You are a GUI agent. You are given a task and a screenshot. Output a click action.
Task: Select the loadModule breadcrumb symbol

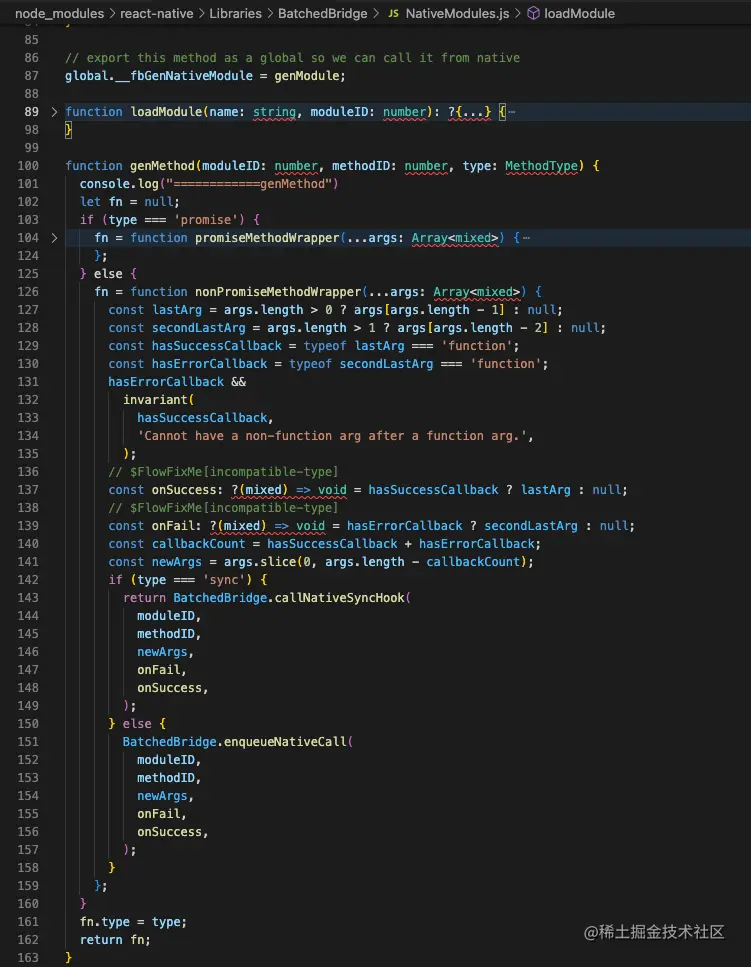coord(579,13)
